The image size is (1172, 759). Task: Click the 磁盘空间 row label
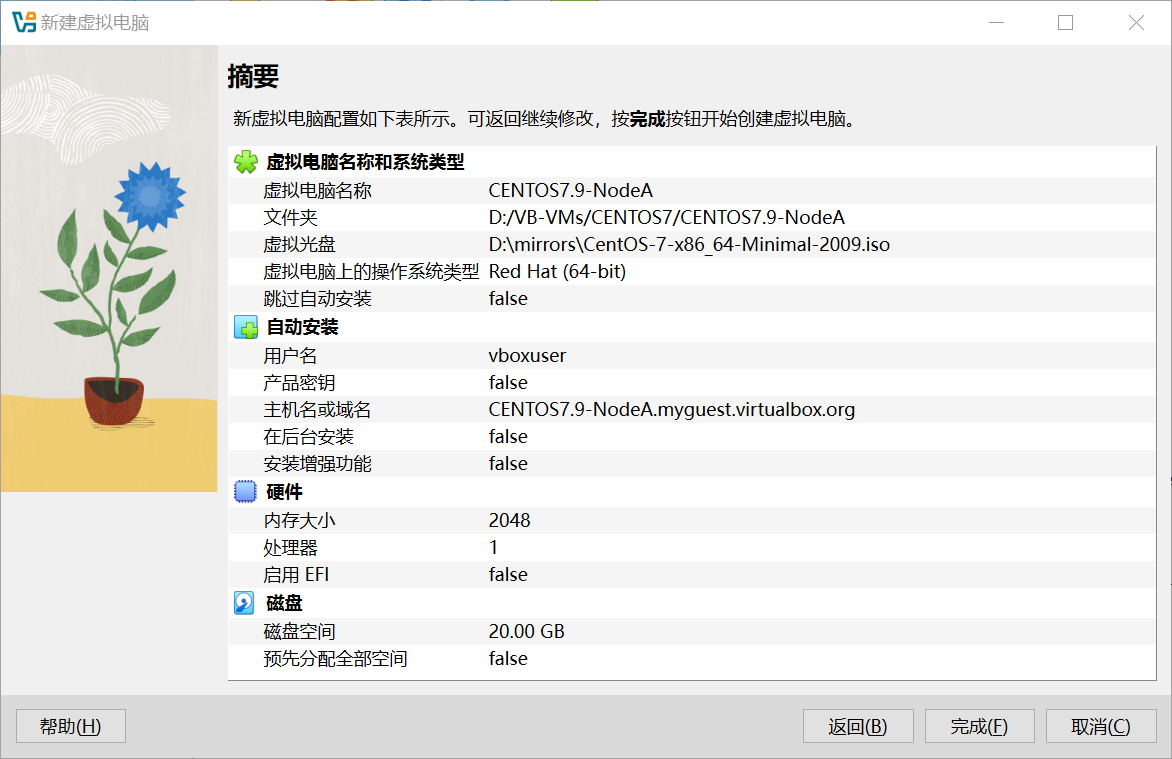tap(300, 632)
